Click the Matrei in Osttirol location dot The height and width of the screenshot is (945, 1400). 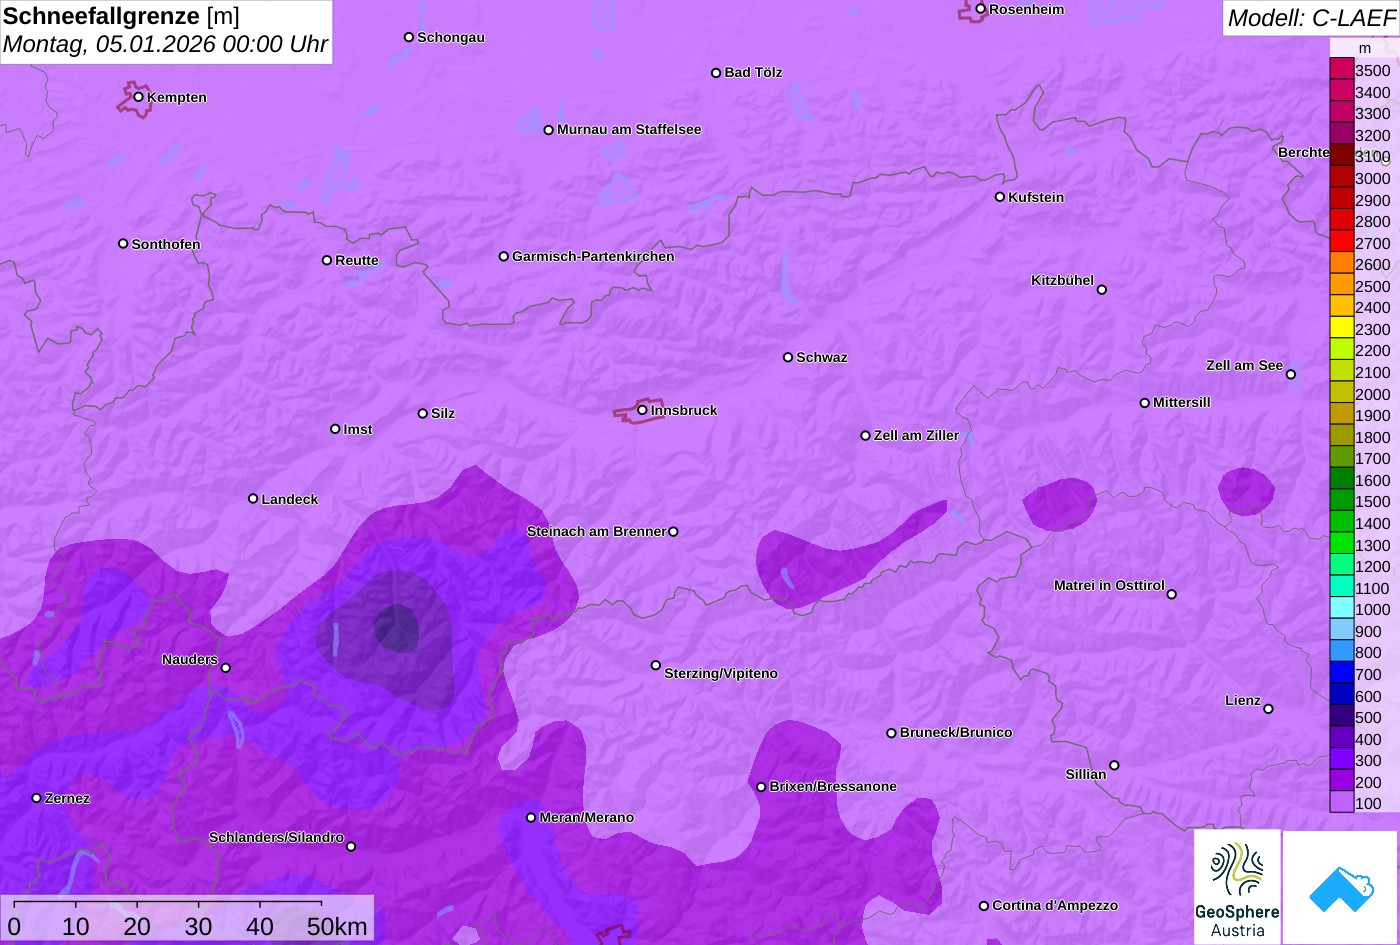click(1172, 594)
